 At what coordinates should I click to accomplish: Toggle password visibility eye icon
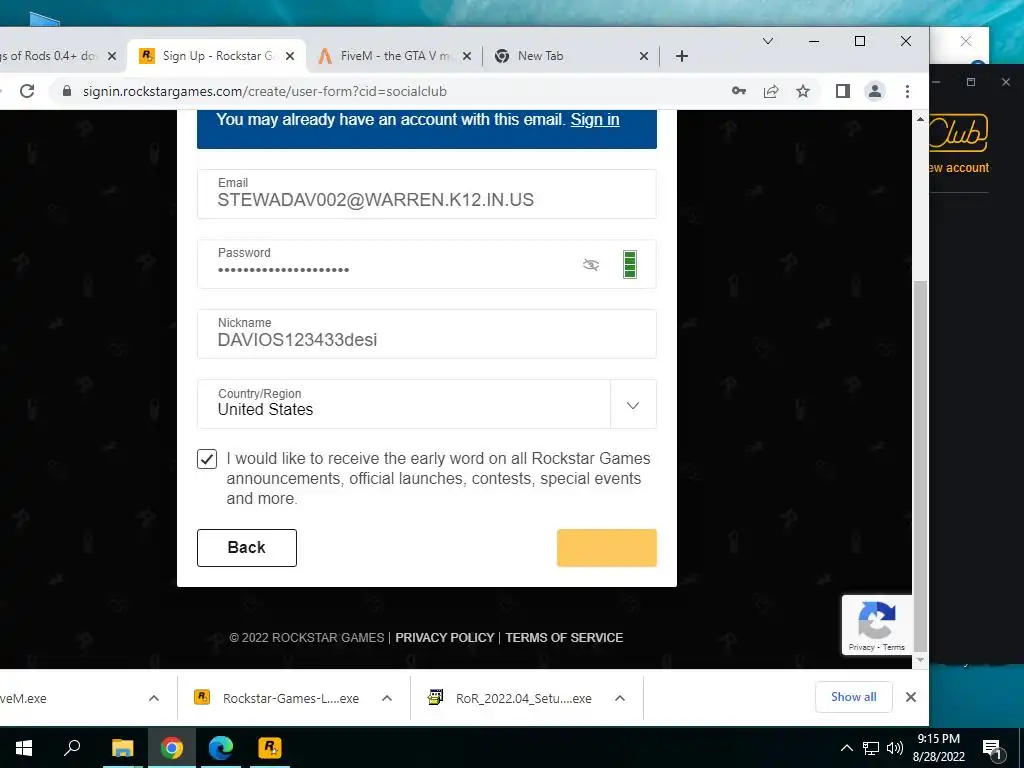pos(591,264)
